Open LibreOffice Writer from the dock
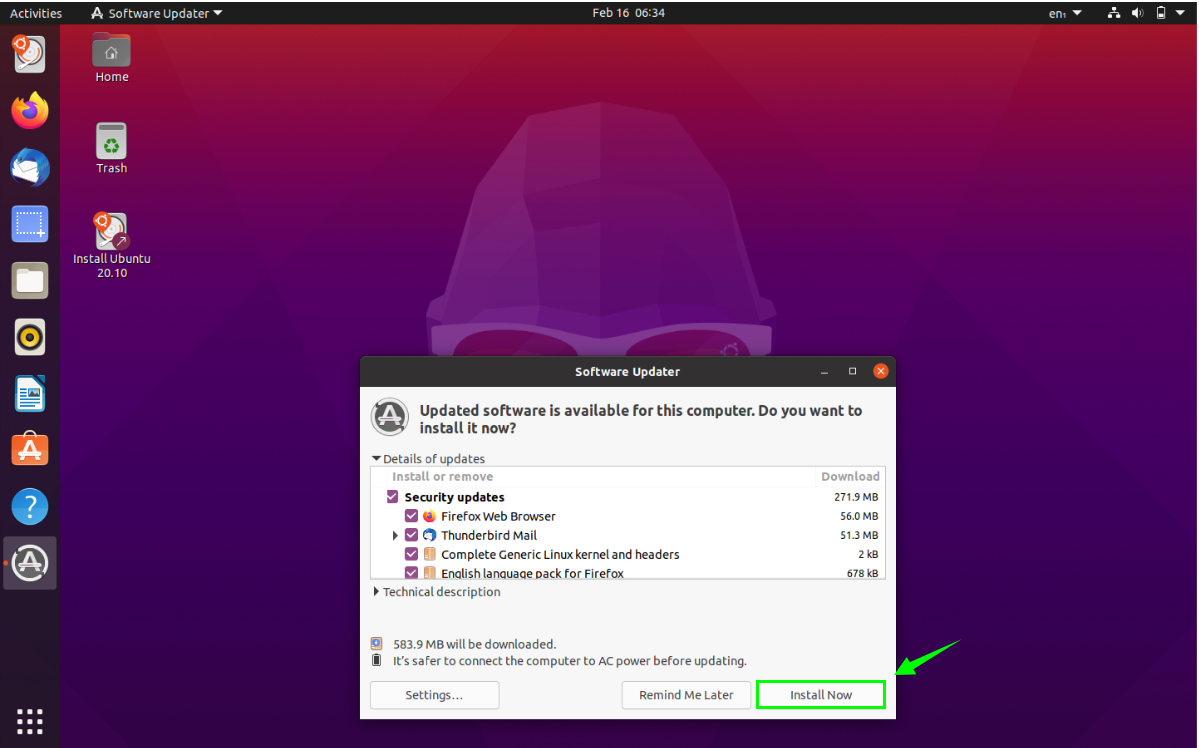The image size is (1199, 748). pyautogui.click(x=30, y=394)
